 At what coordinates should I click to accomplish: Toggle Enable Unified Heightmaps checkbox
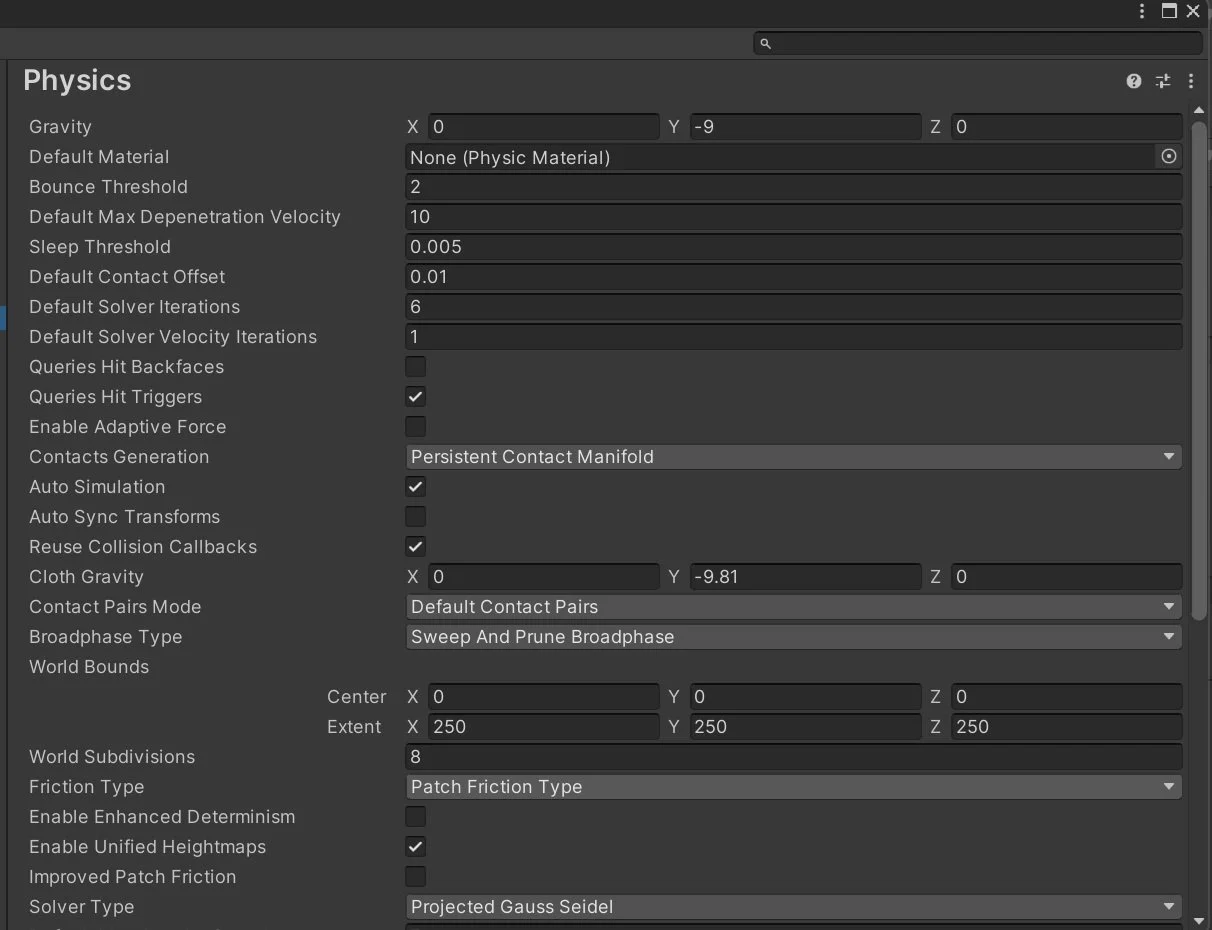[415, 846]
